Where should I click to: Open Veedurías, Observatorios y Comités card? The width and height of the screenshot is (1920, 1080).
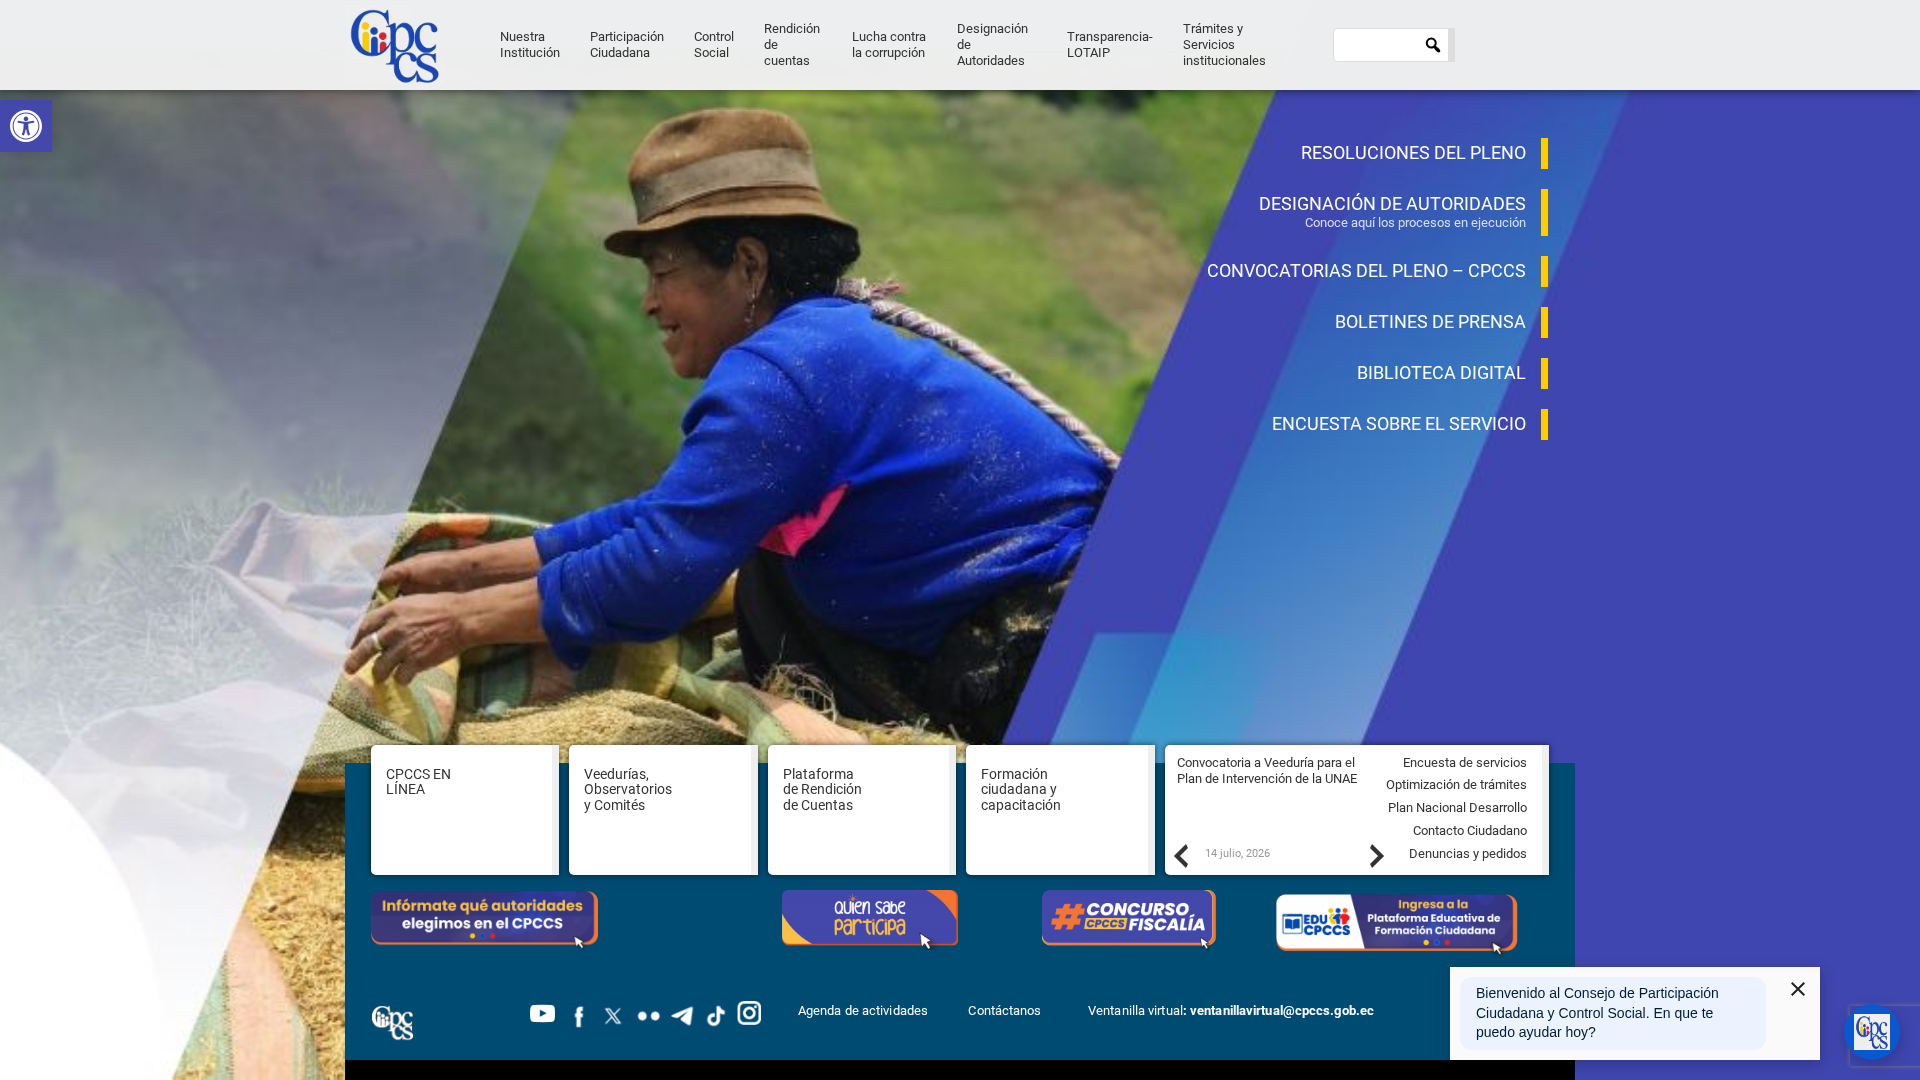[663, 810]
